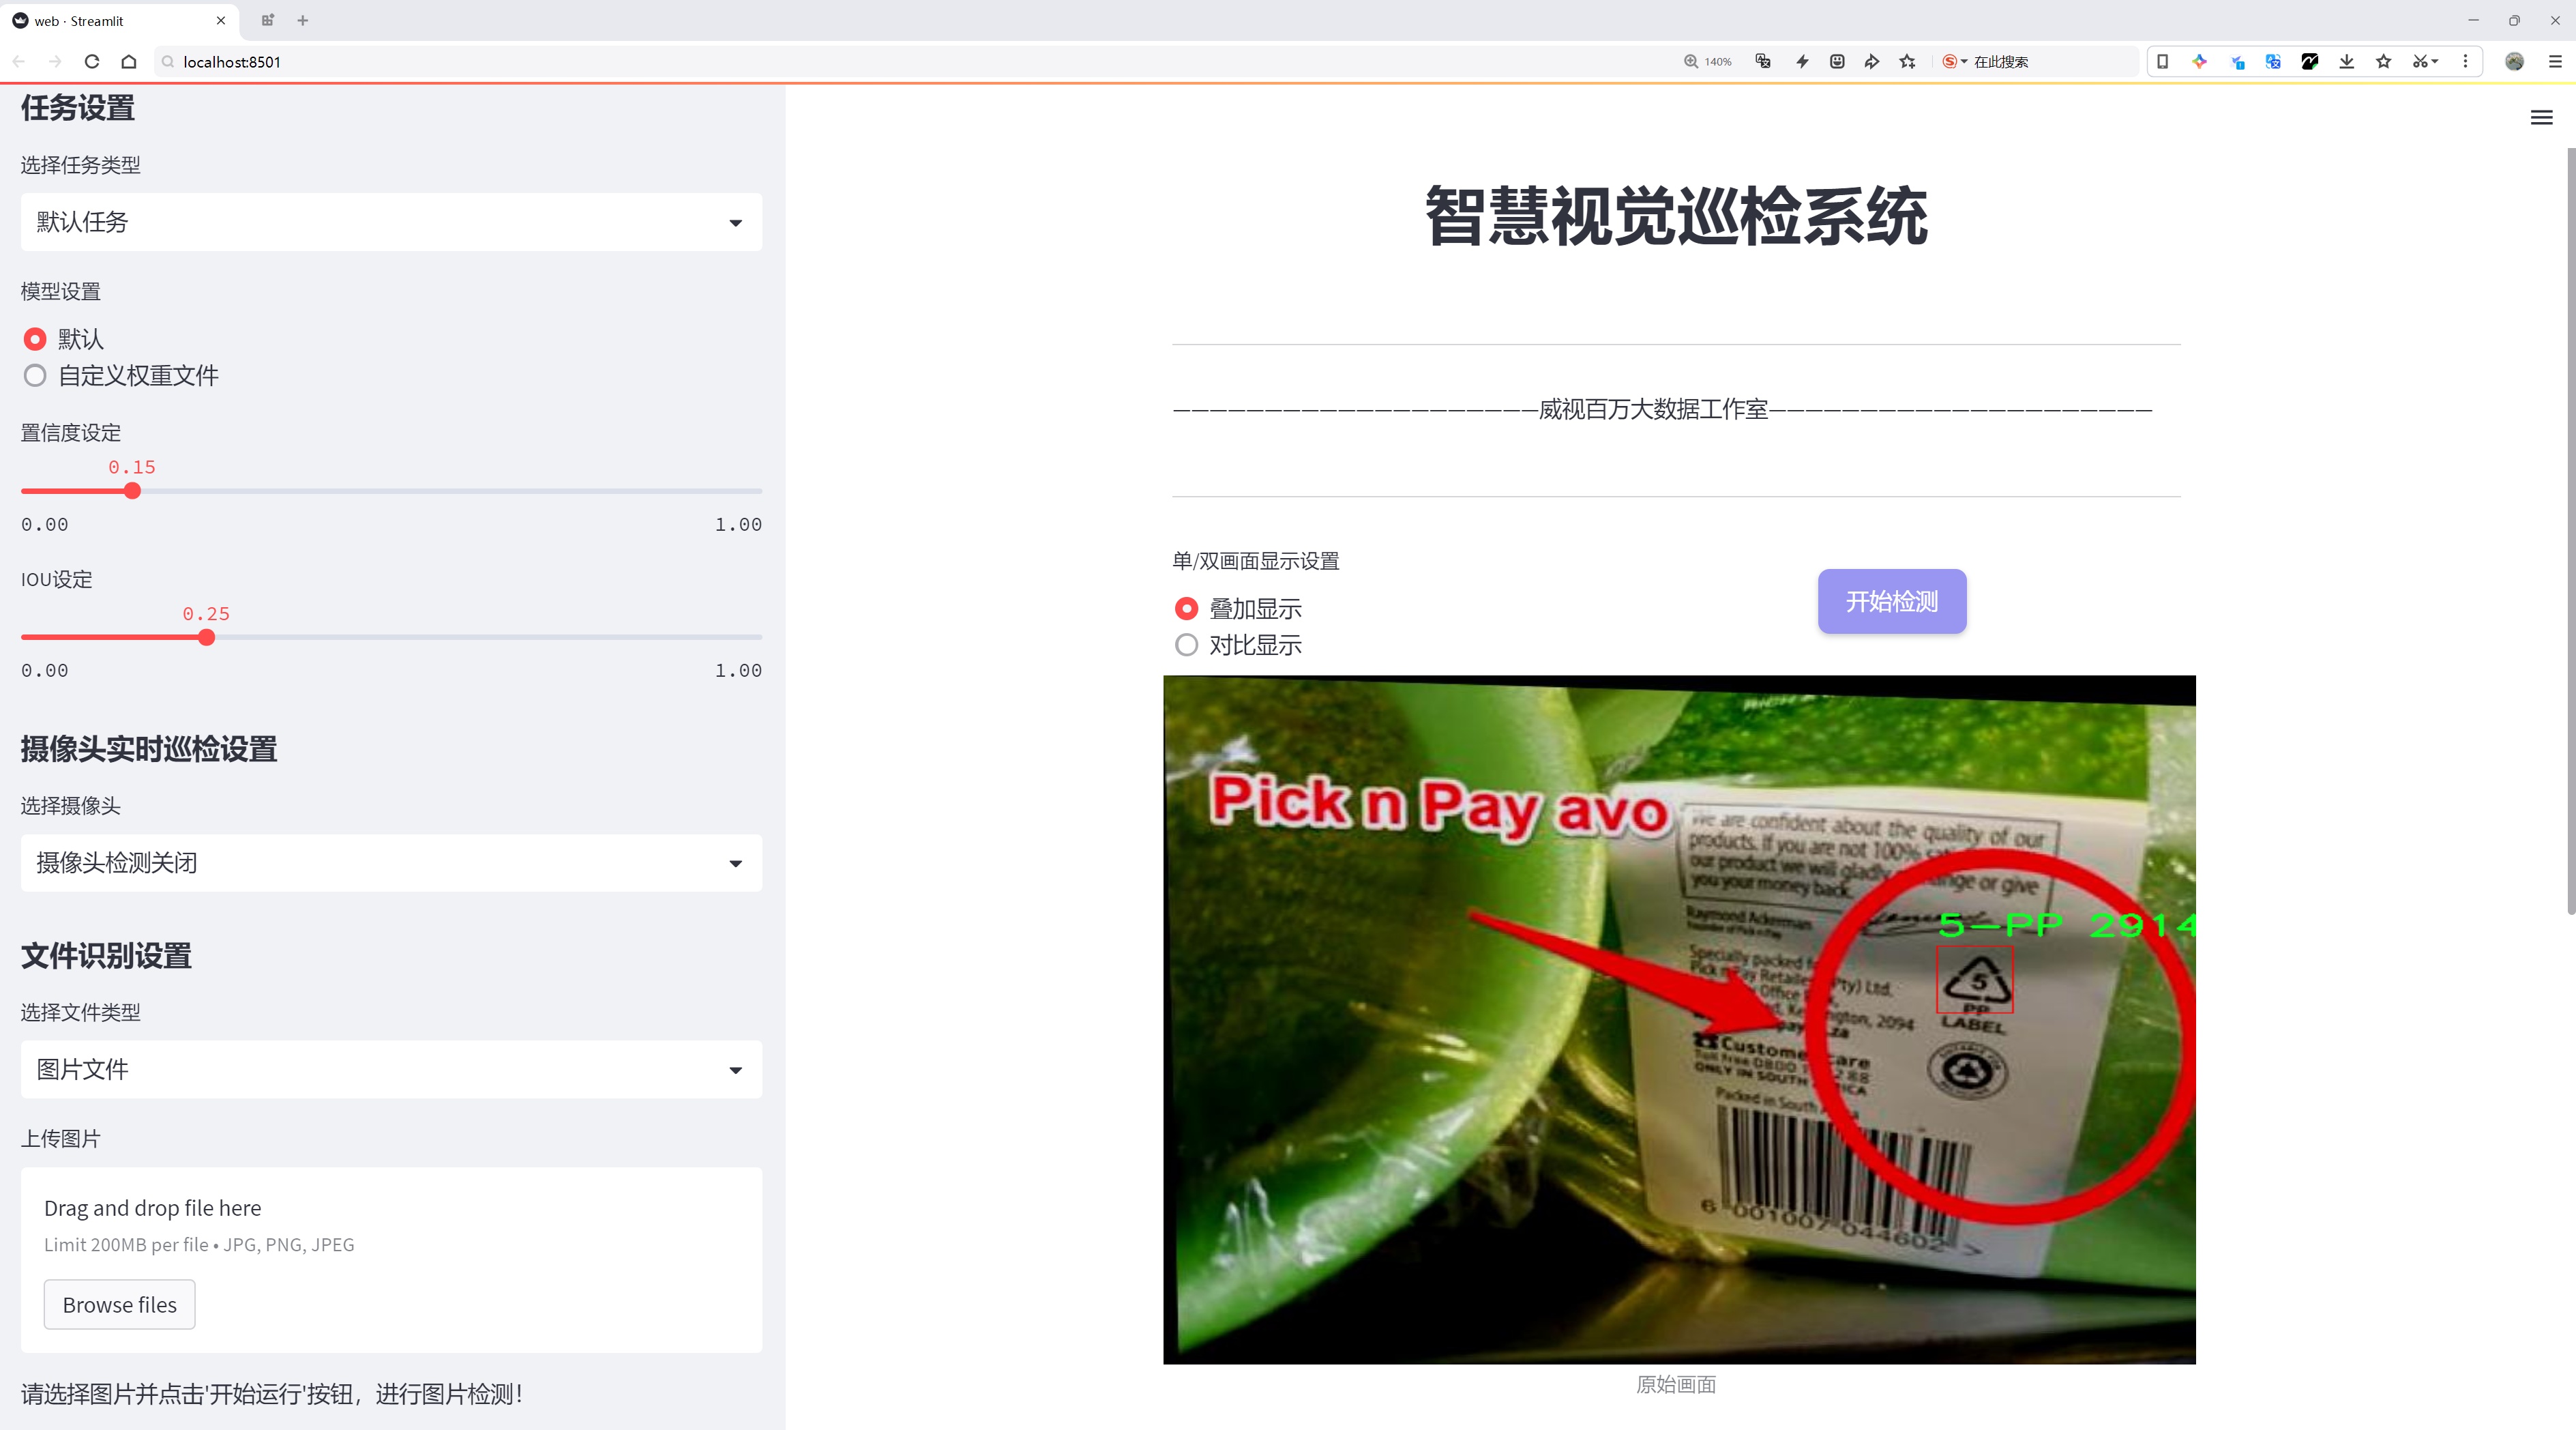Open the 默认任务 task type dropdown
Viewport: 2576px width, 1430px height.
tap(391, 222)
